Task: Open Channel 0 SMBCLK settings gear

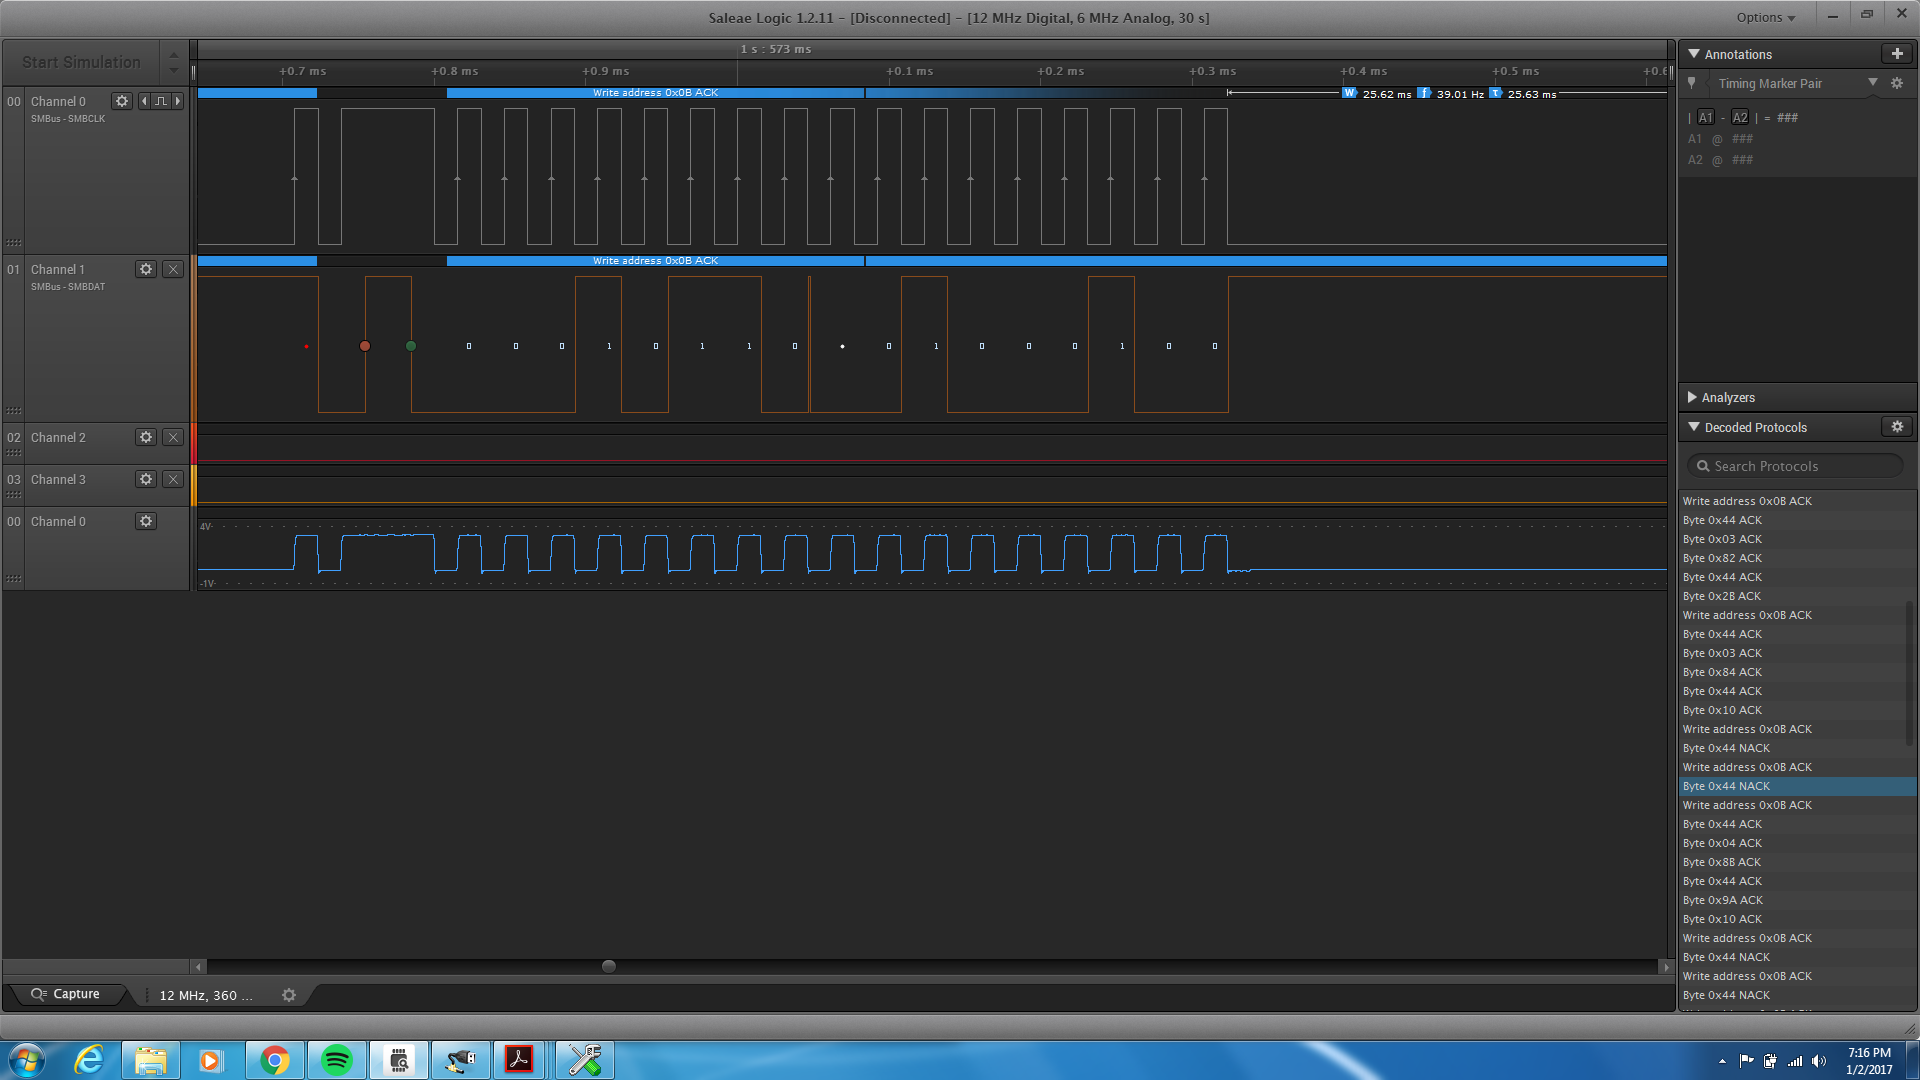Action: (x=122, y=101)
